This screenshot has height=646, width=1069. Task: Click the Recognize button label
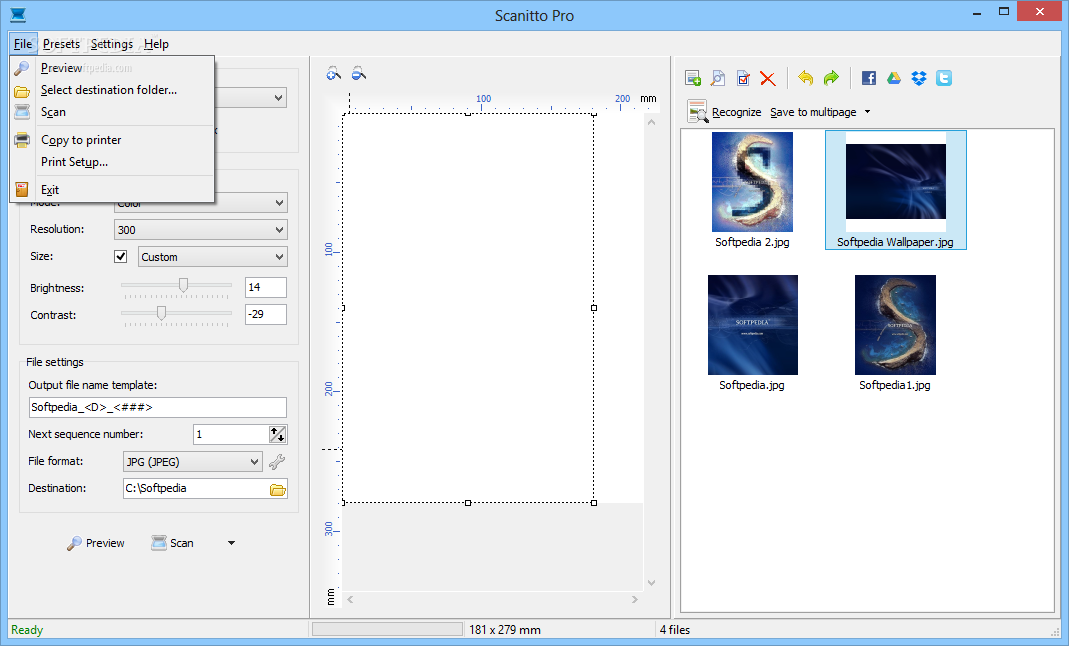point(736,112)
